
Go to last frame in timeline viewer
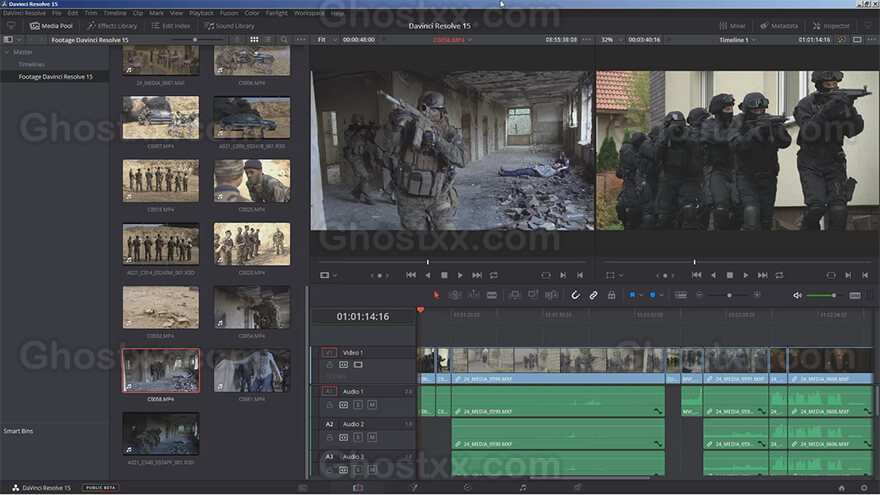coord(762,275)
